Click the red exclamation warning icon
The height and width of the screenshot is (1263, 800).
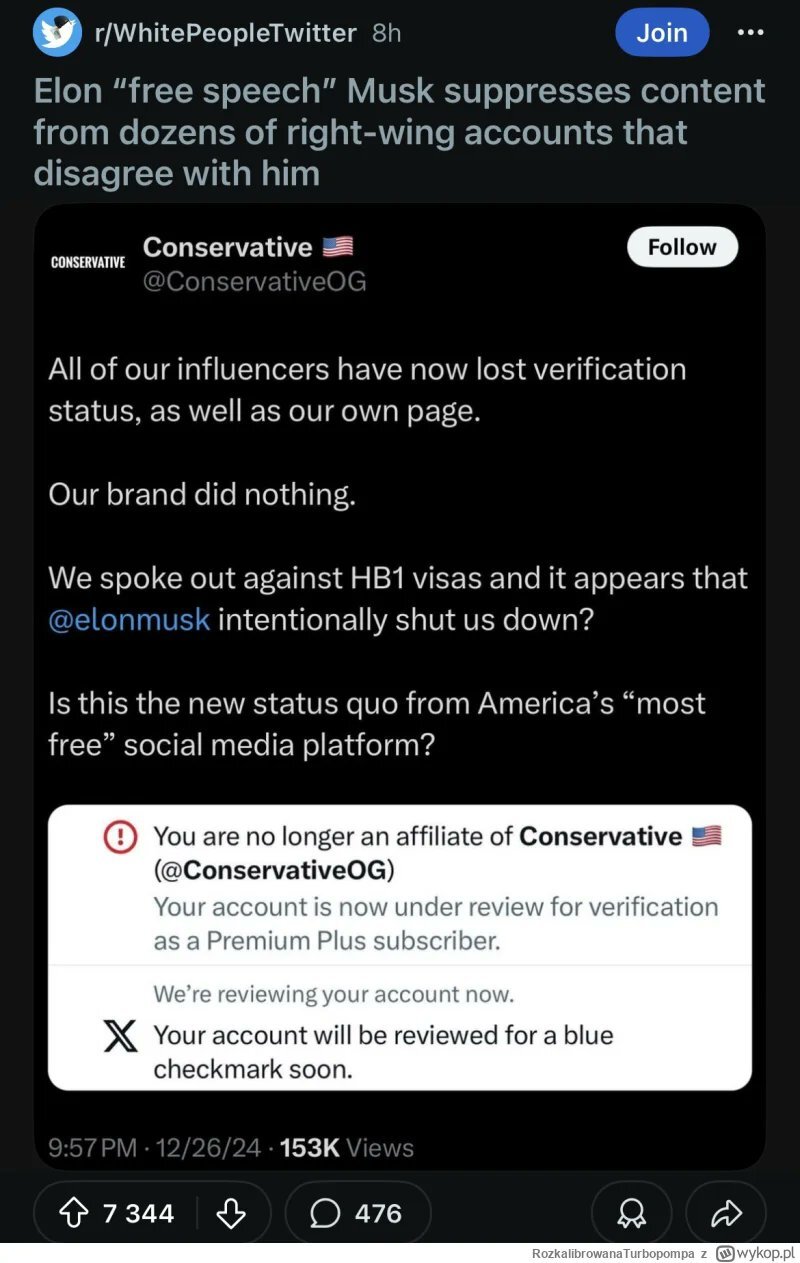click(x=120, y=837)
